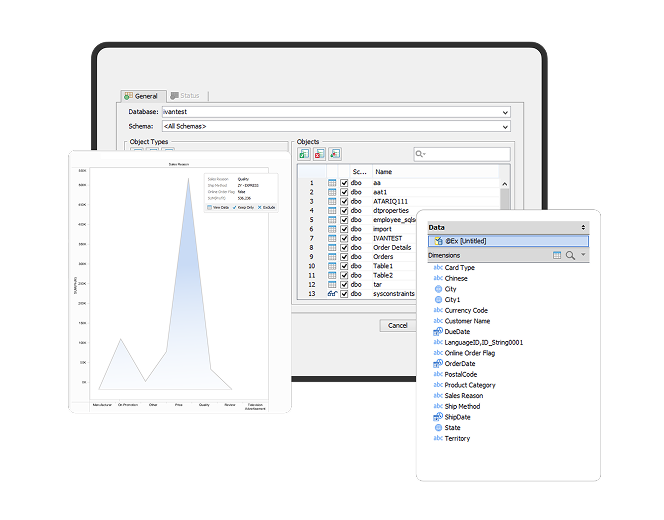664x520 pixels.
Task: Switch to the Status tab
Action: [x=185, y=96]
